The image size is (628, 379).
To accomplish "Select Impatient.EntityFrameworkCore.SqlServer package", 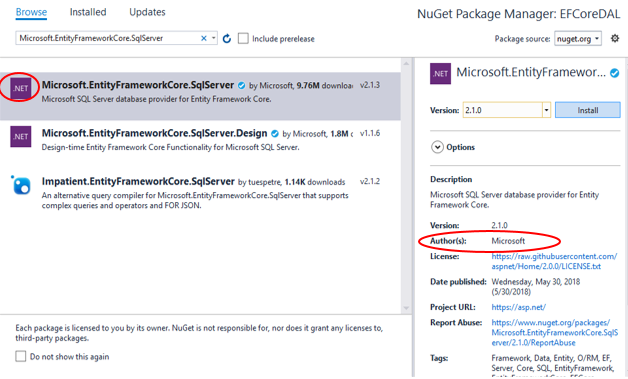I will point(200,193).
